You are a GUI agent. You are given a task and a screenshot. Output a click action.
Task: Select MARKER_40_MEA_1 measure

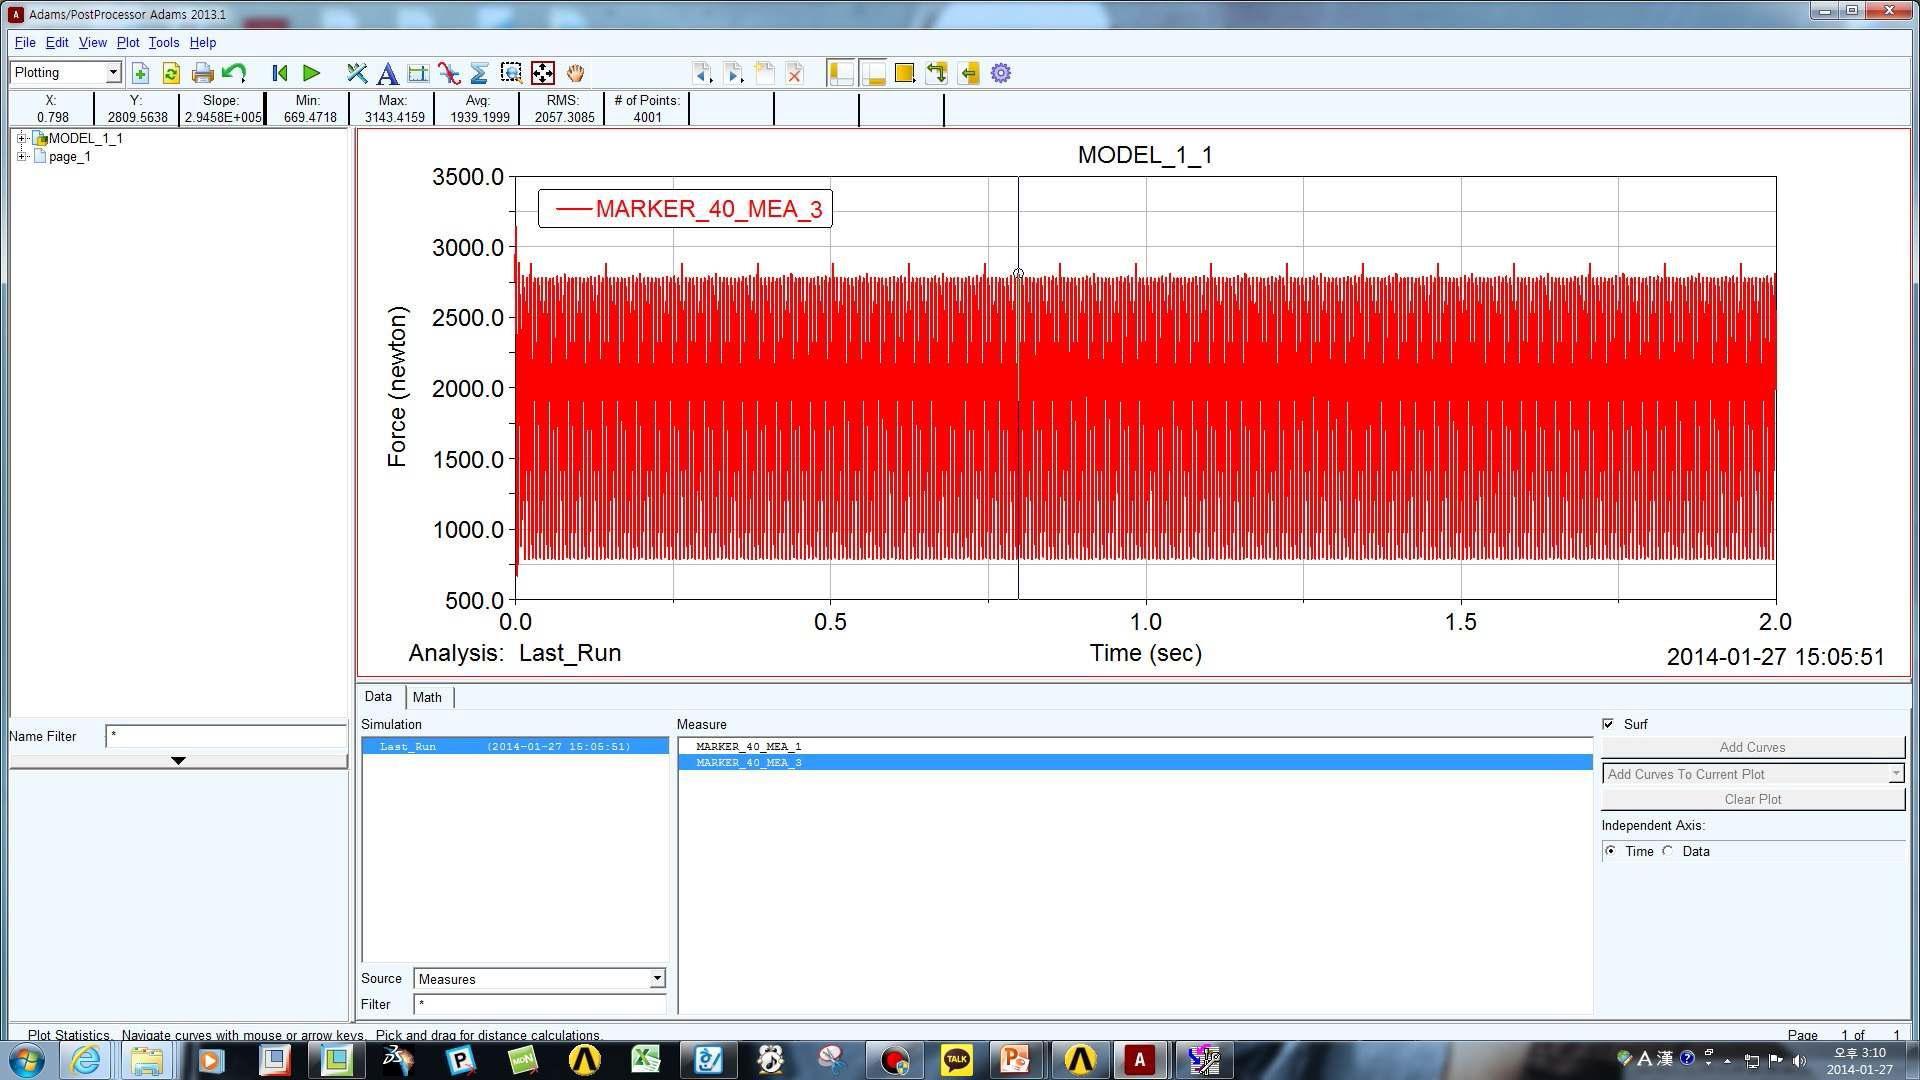749,746
